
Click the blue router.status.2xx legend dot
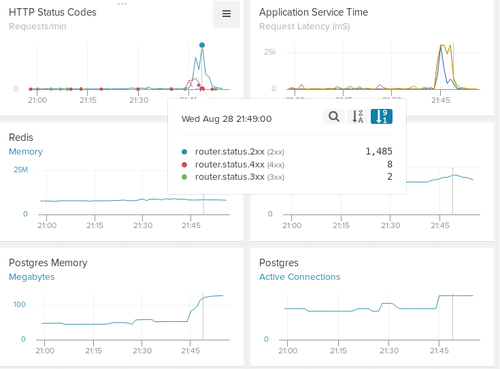click(x=184, y=152)
